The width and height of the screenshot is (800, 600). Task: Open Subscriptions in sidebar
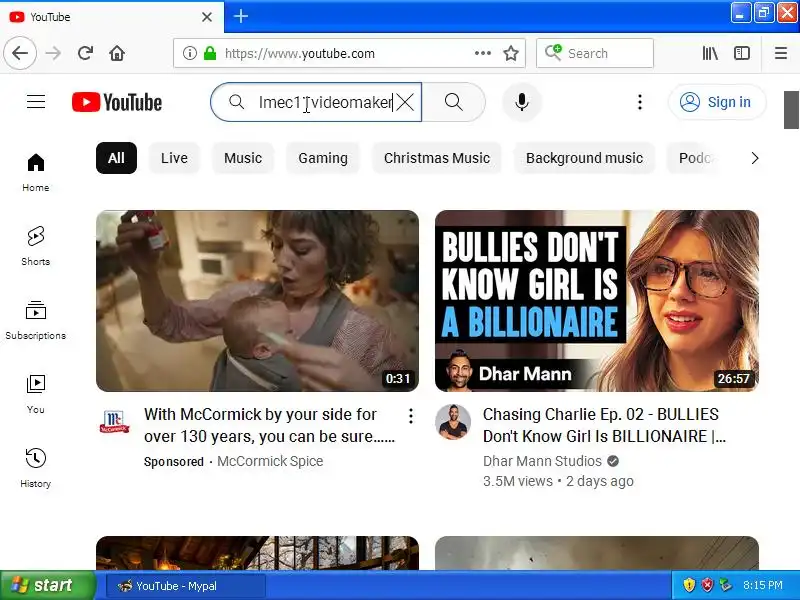tap(36, 320)
